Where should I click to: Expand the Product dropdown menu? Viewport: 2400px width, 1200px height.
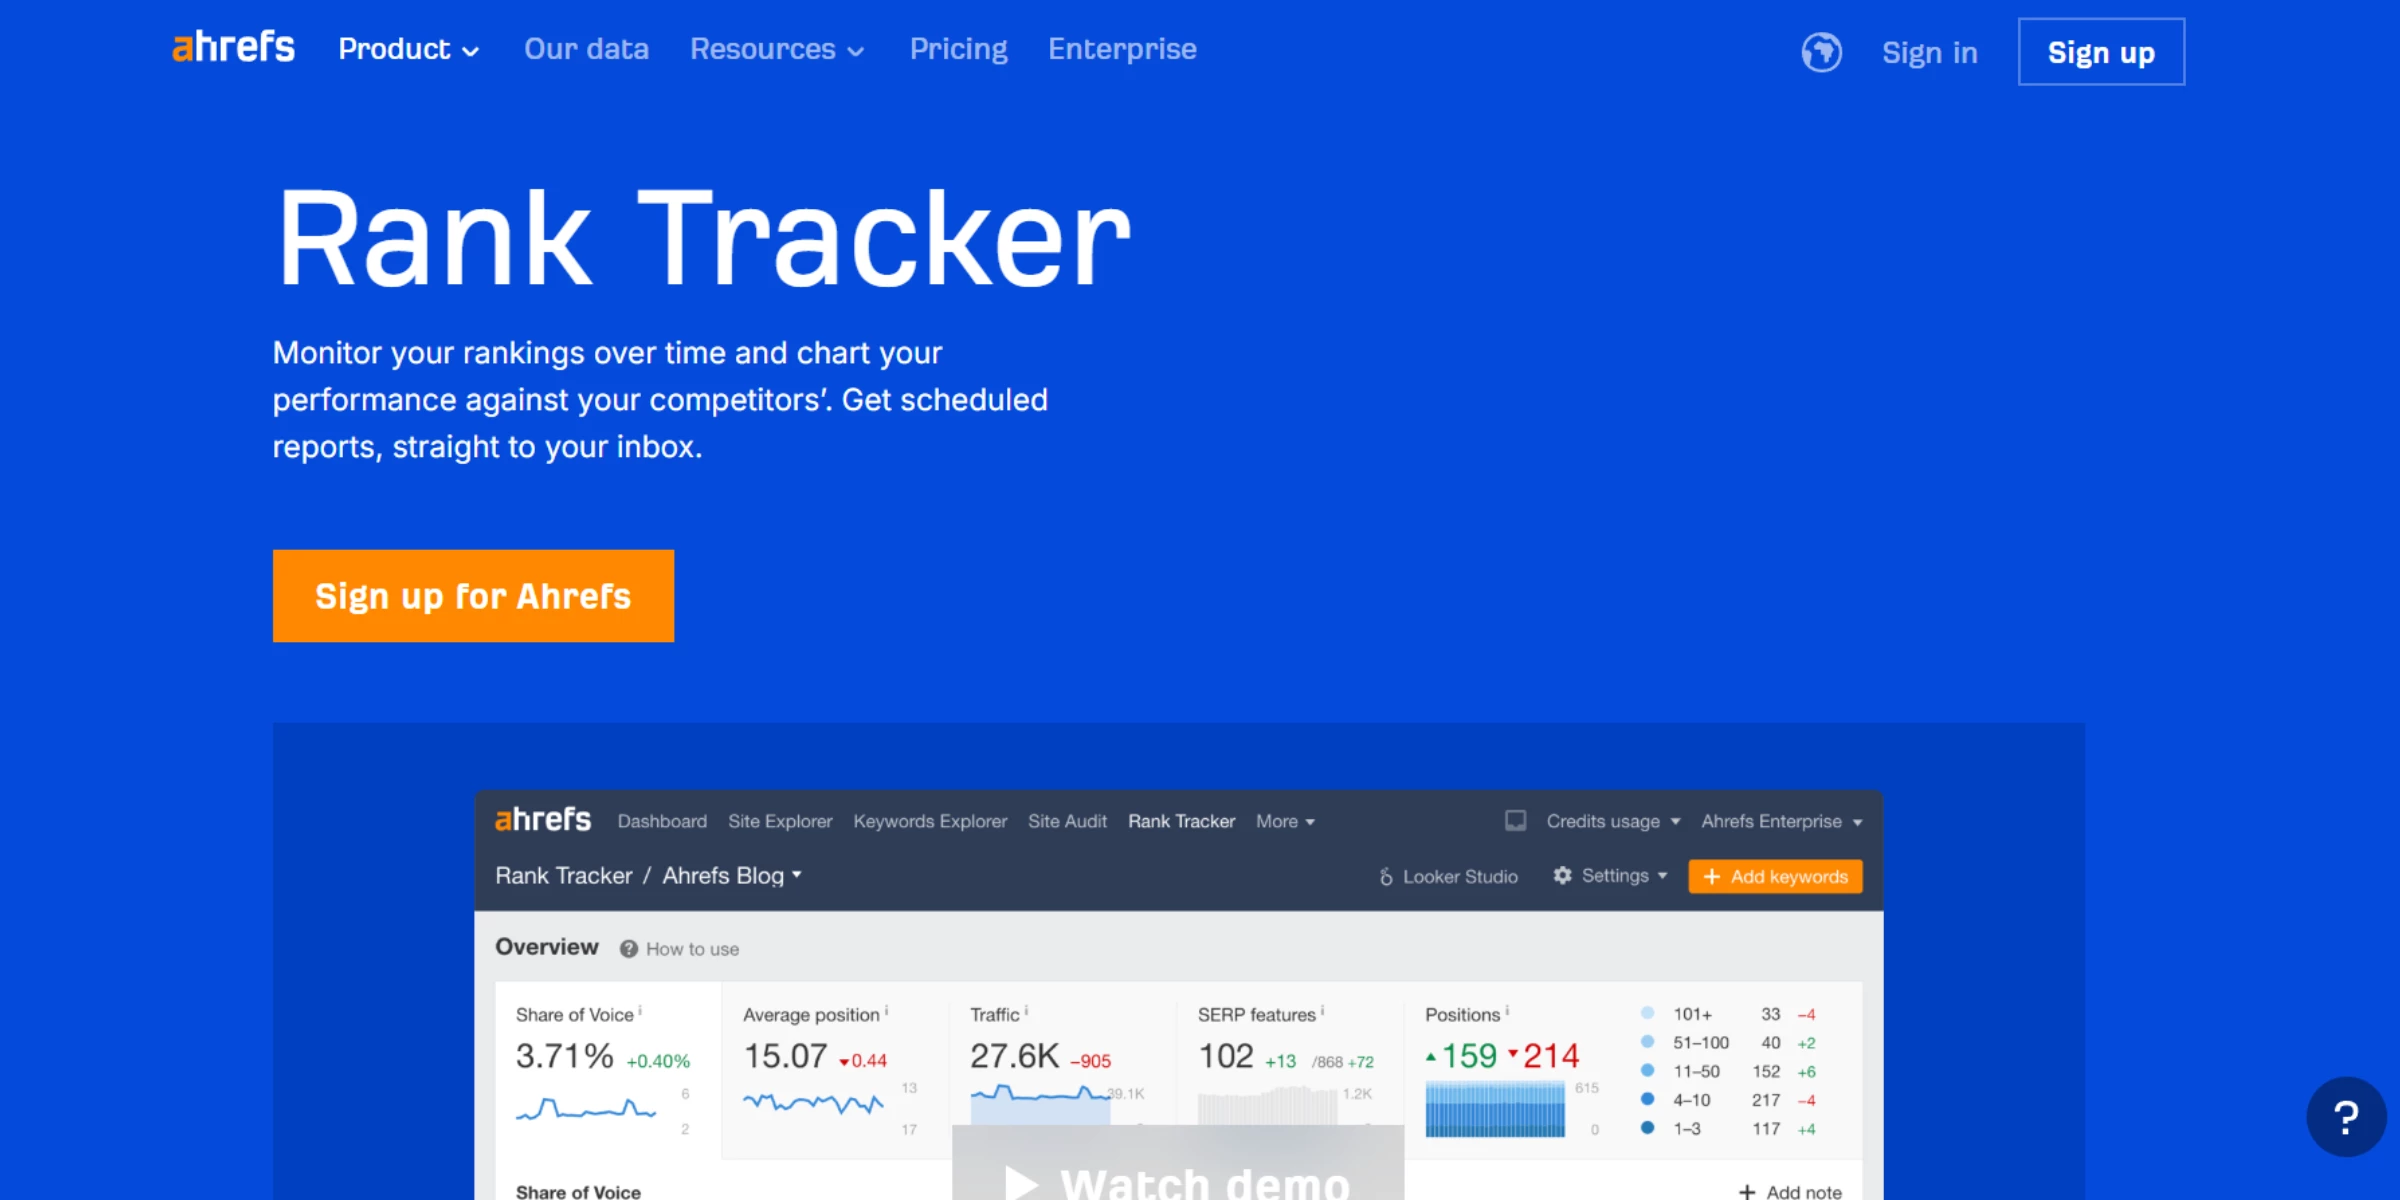click(x=408, y=49)
